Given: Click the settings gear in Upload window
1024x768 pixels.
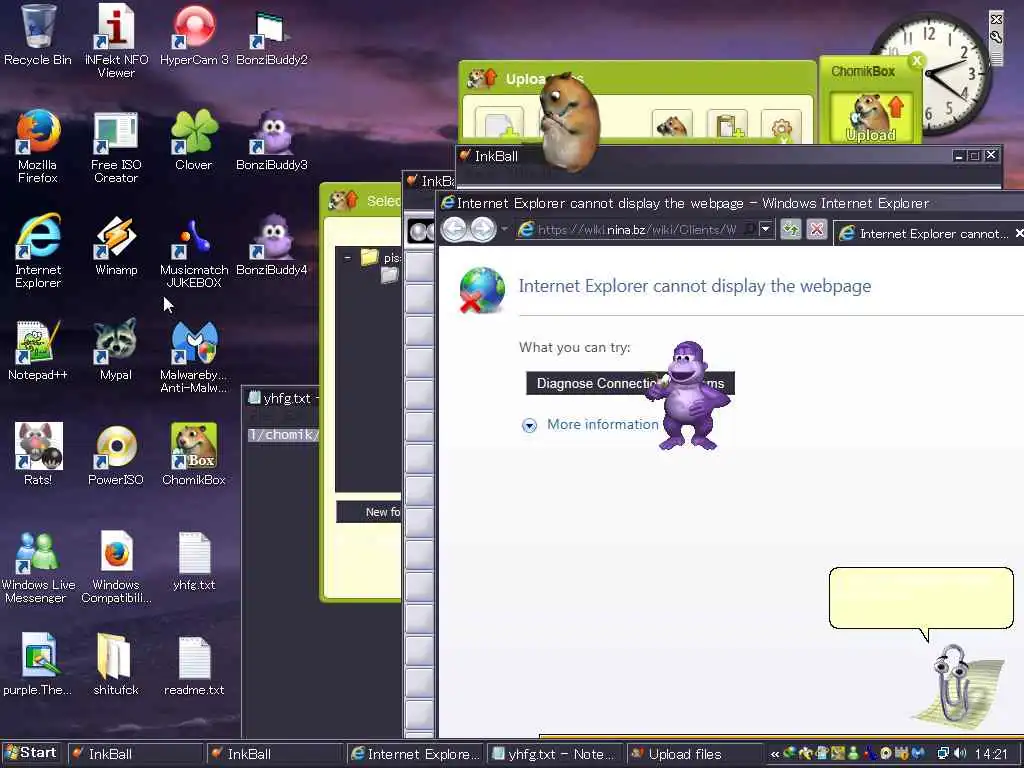Looking at the screenshot, I should tap(781, 126).
